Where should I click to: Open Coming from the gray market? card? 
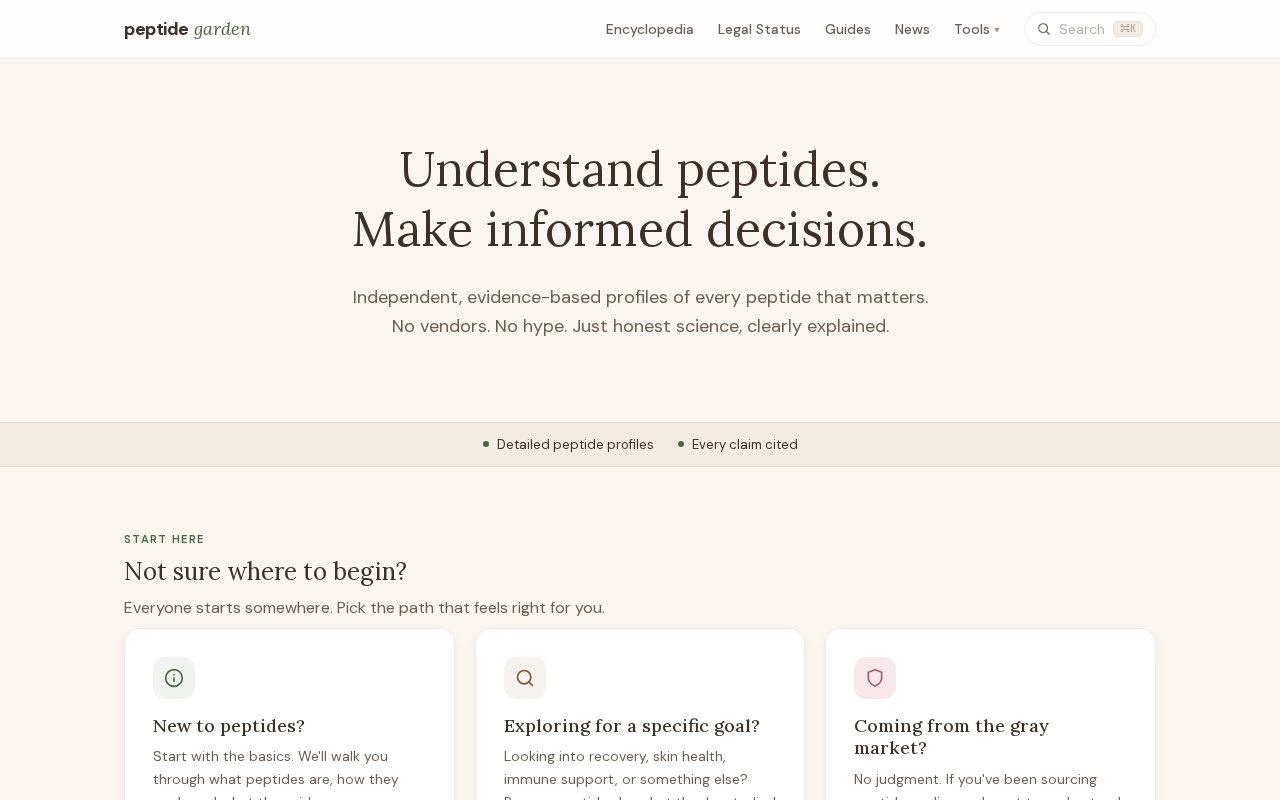(x=990, y=714)
